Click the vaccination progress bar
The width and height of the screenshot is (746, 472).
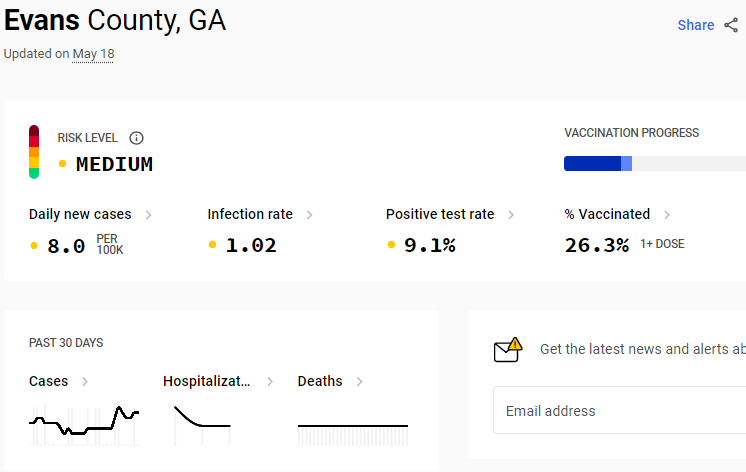pos(655,163)
